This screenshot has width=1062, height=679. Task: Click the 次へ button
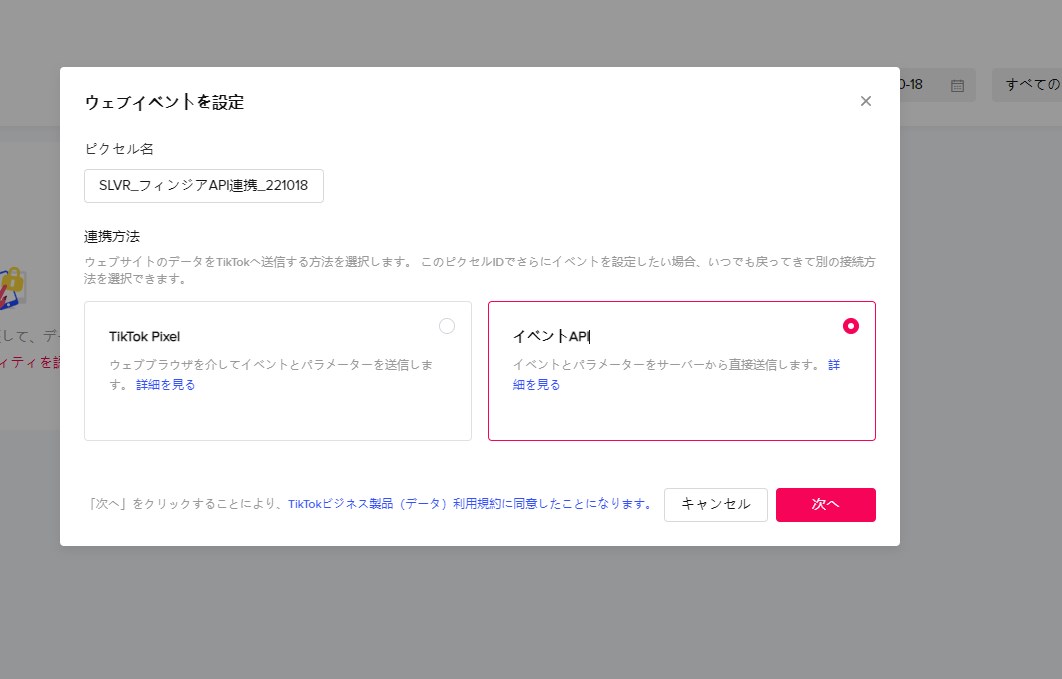(825, 504)
